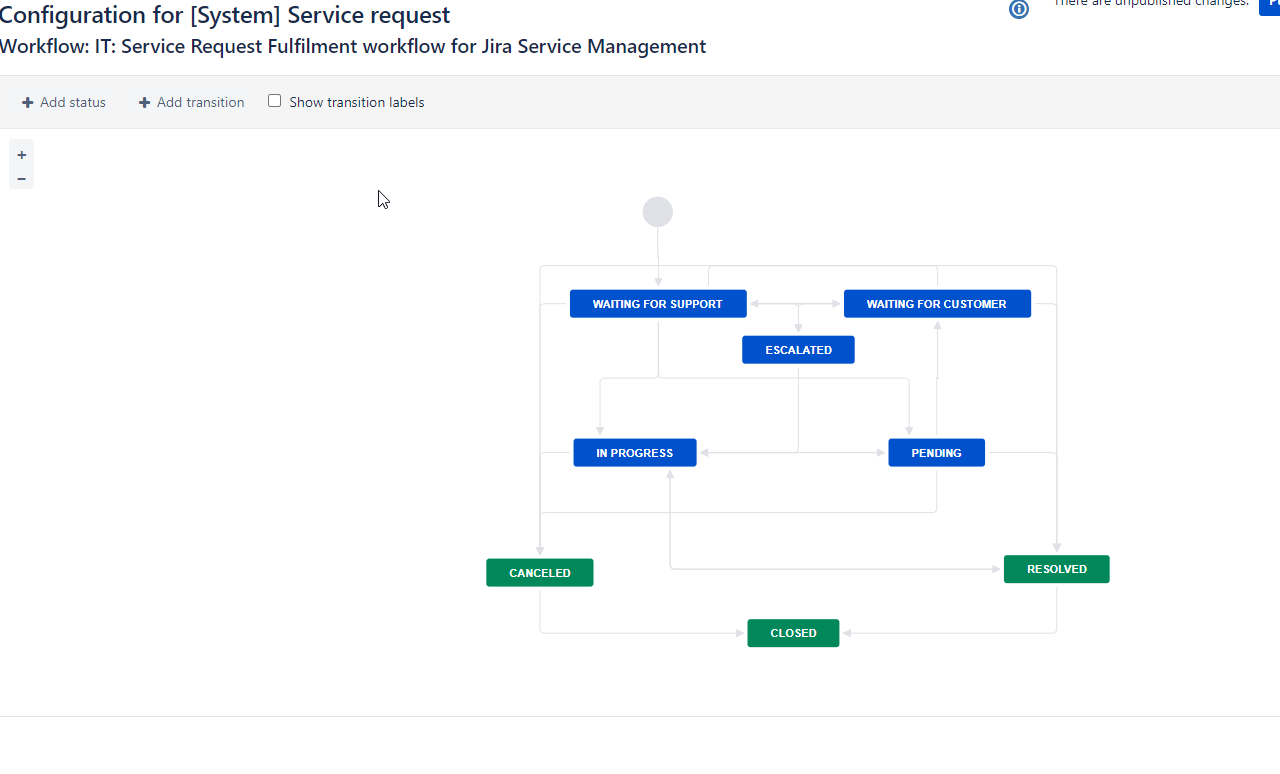This screenshot has height=774, width=1280.
Task: Select the Escalated status node
Action: pos(798,350)
